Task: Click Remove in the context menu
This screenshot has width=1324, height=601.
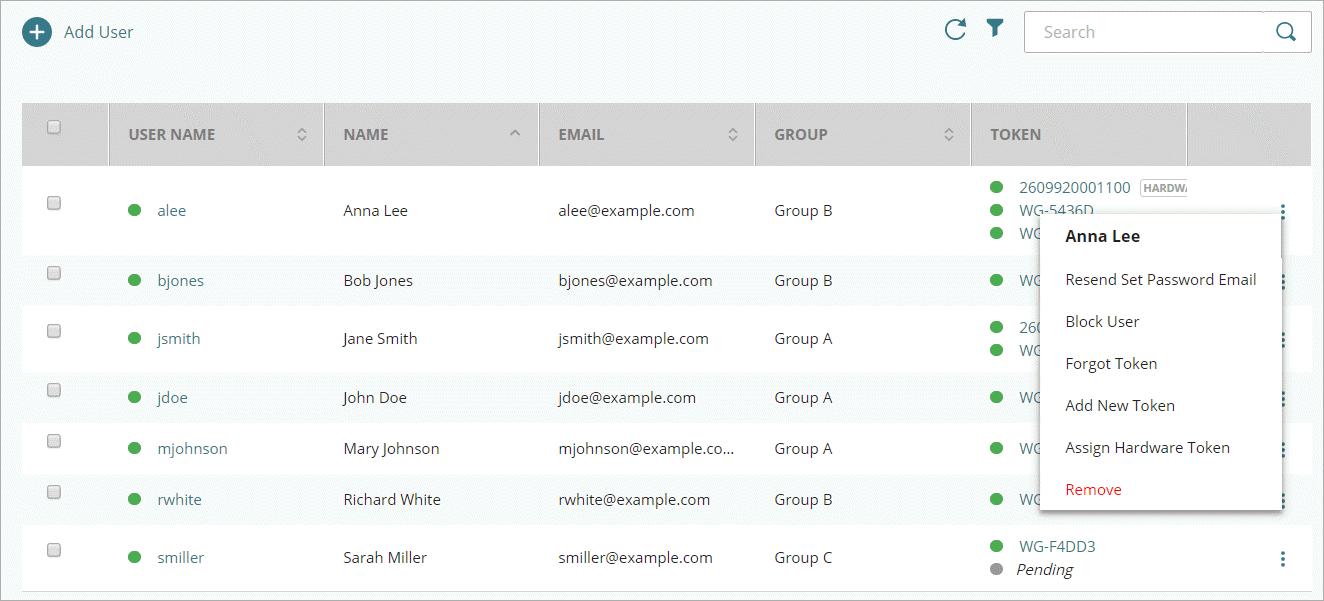Action: click(1093, 490)
